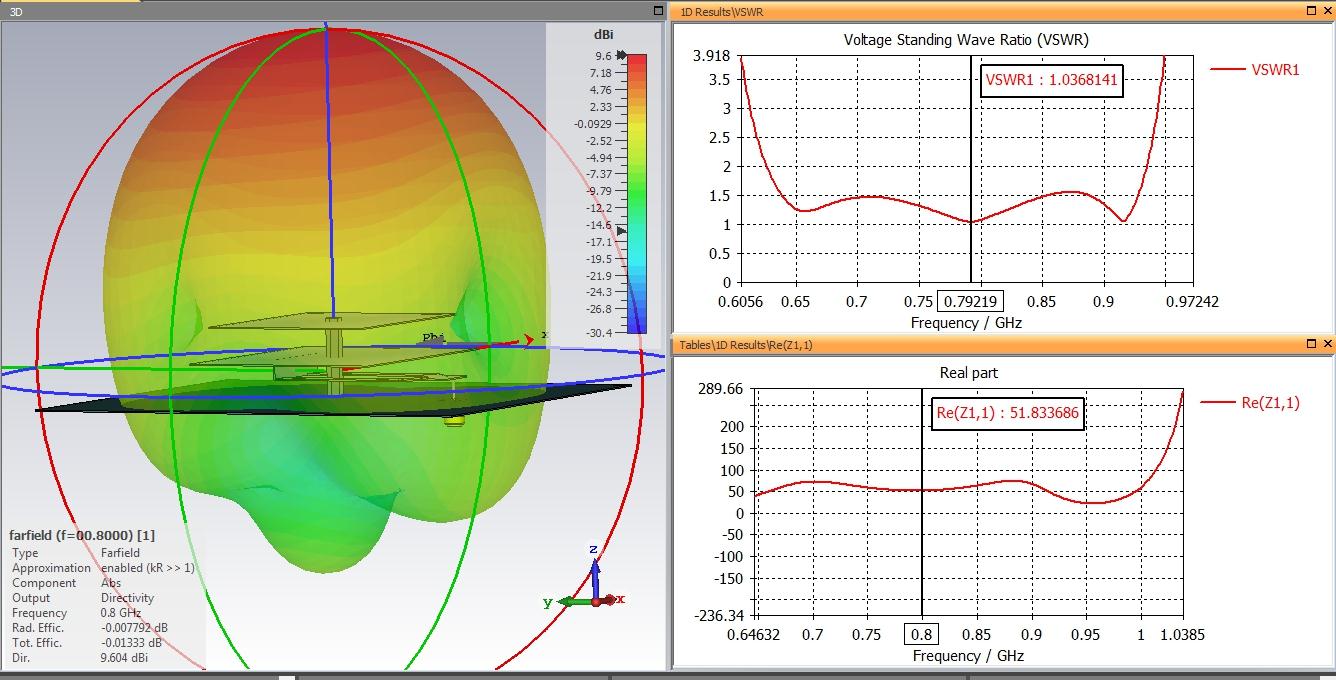This screenshot has width=1336, height=680.
Task: Click the Real part plot title
Action: (969, 373)
